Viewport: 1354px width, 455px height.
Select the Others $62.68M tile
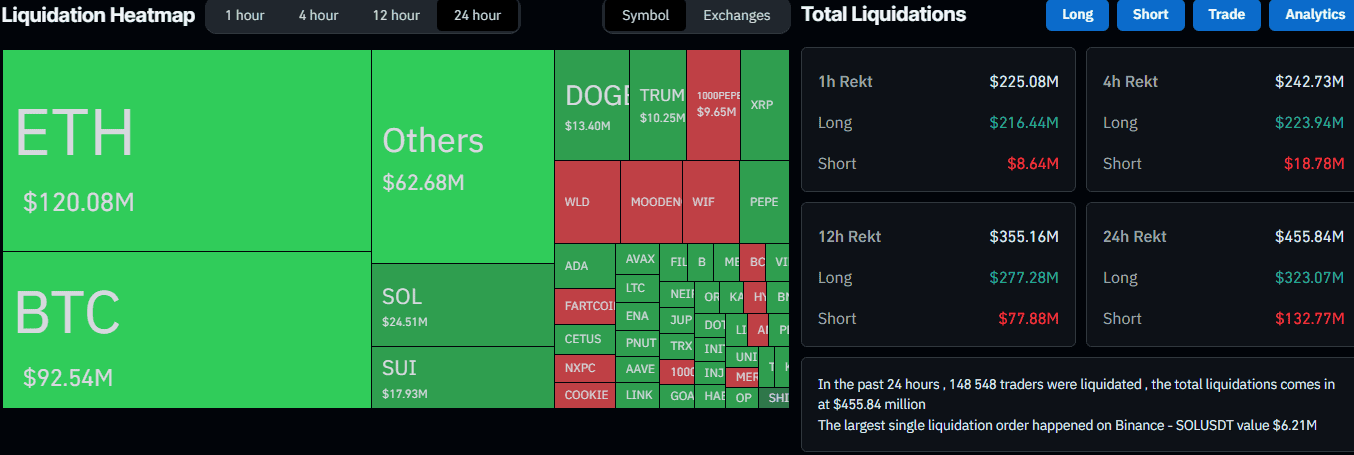[x=462, y=157]
